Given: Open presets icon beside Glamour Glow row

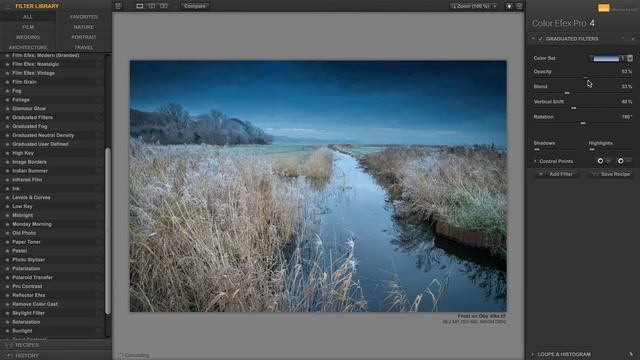Looking at the screenshot, I should pos(99,109).
